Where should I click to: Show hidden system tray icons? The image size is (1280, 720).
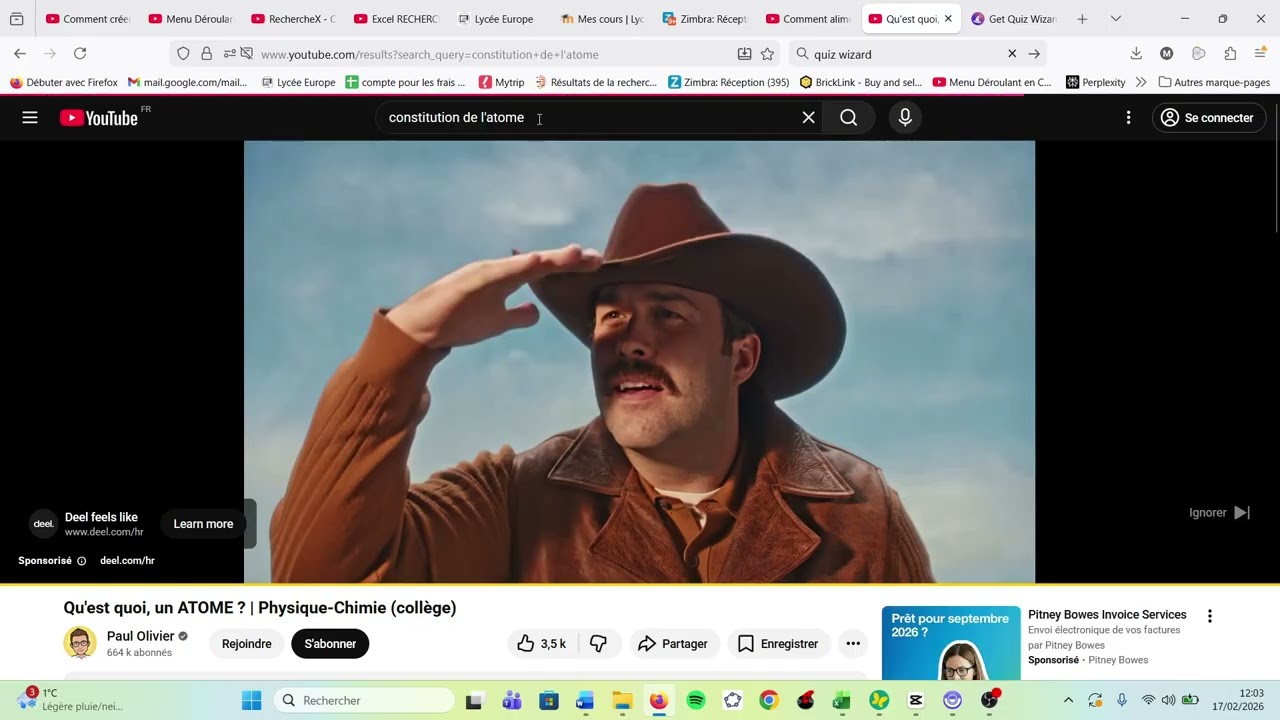1068,700
